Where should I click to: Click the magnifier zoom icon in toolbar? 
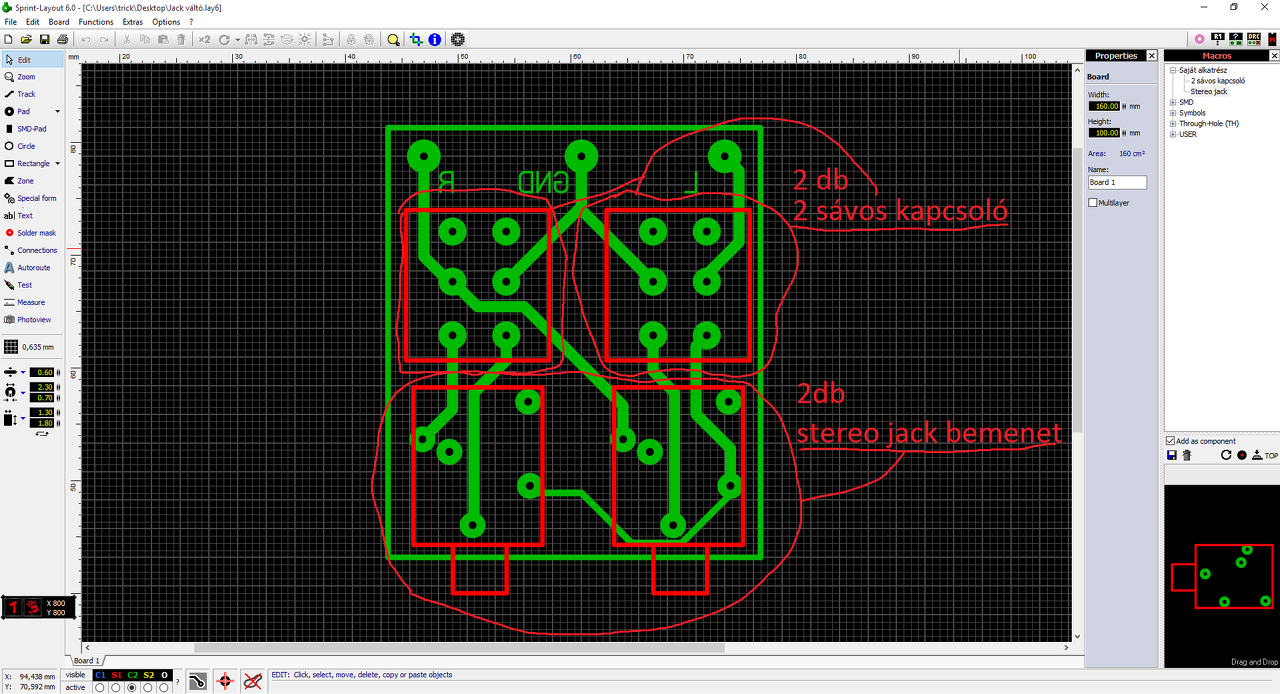click(393, 39)
